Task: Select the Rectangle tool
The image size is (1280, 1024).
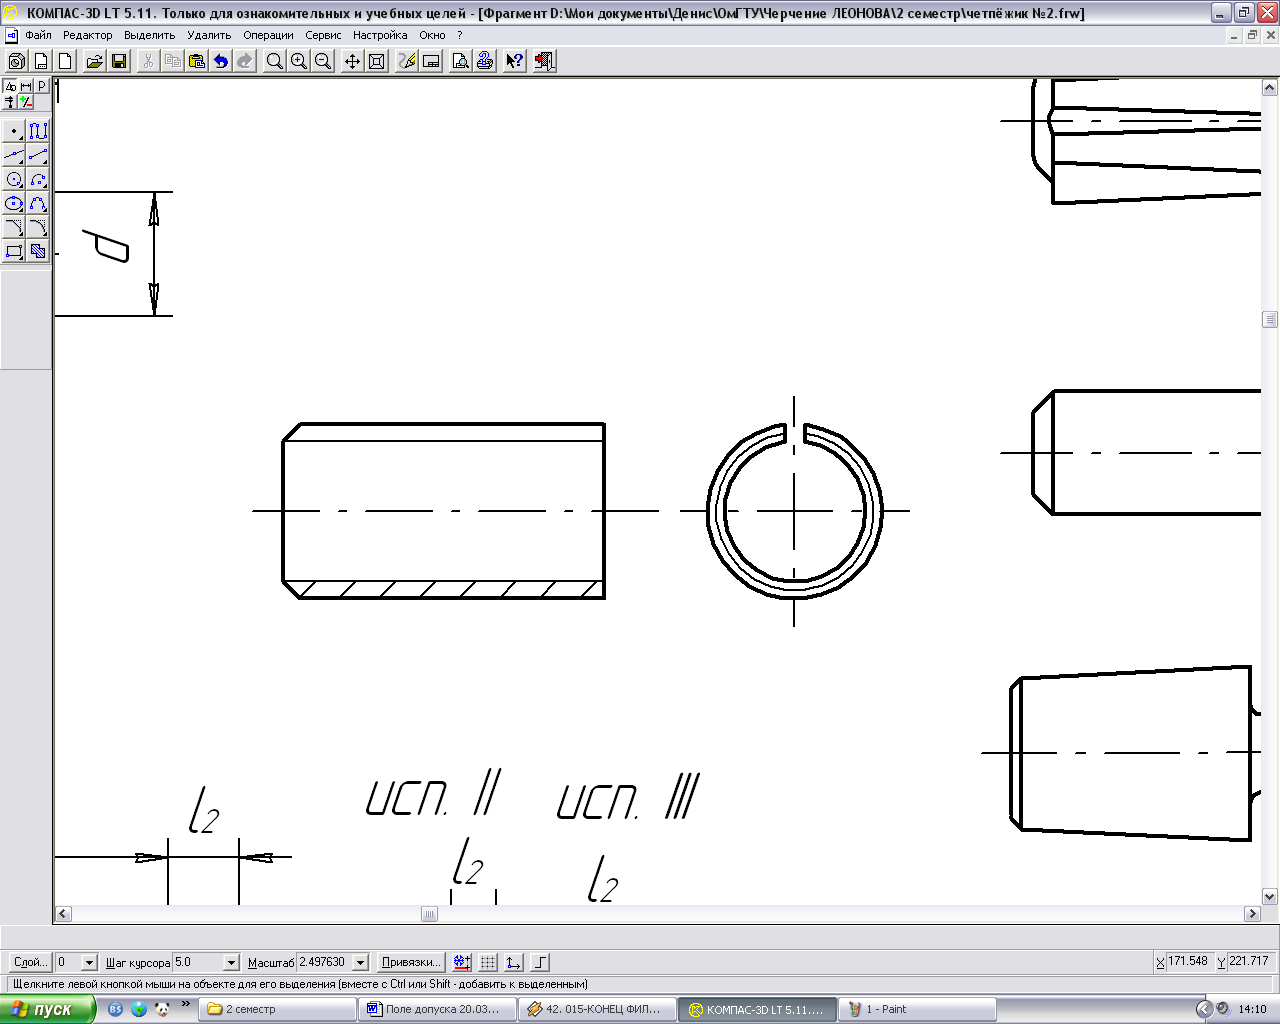Action: click(14, 251)
